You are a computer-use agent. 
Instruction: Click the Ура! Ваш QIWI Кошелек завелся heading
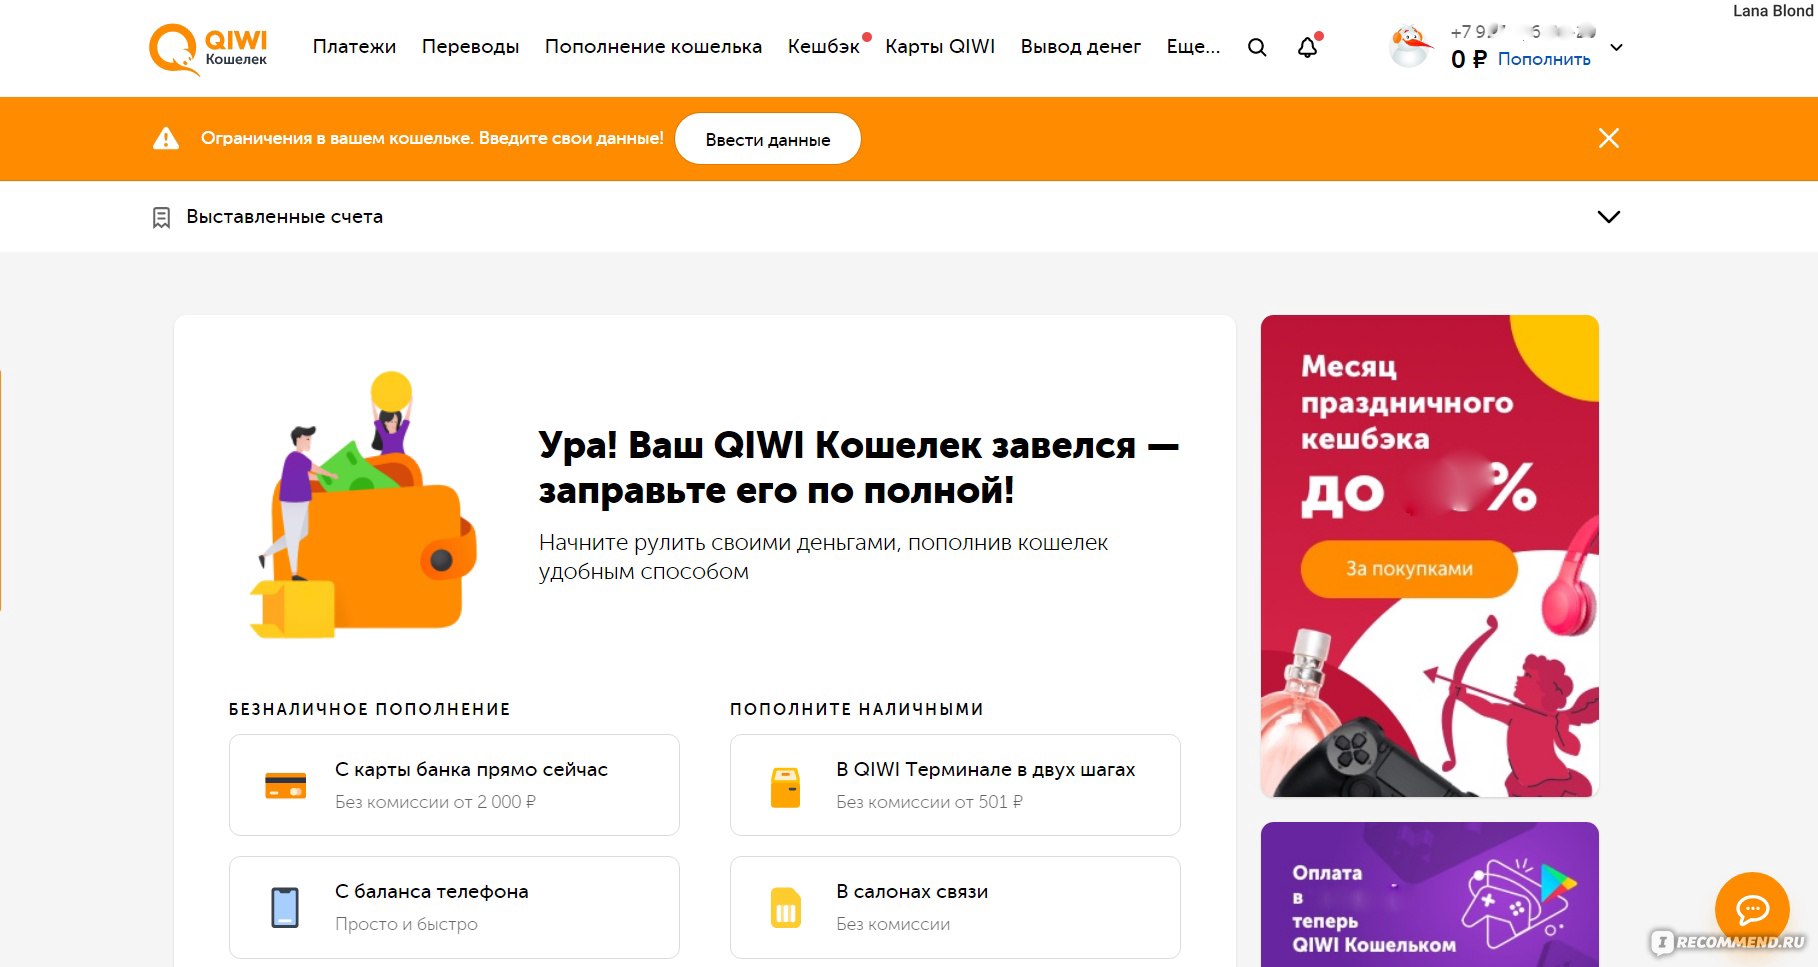click(858, 467)
